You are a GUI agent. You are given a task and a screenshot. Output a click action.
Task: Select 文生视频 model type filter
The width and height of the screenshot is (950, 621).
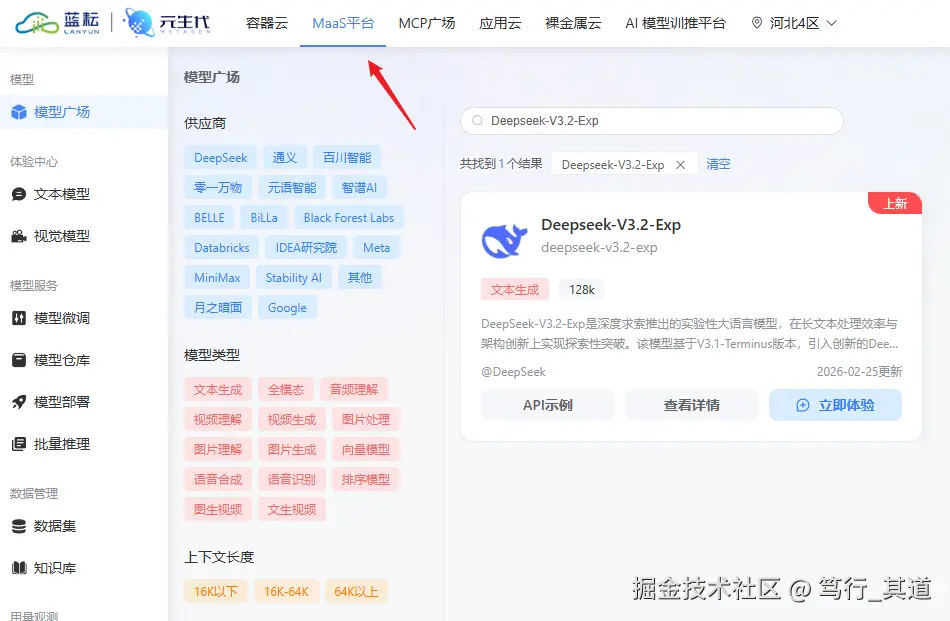(x=292, y=510)
